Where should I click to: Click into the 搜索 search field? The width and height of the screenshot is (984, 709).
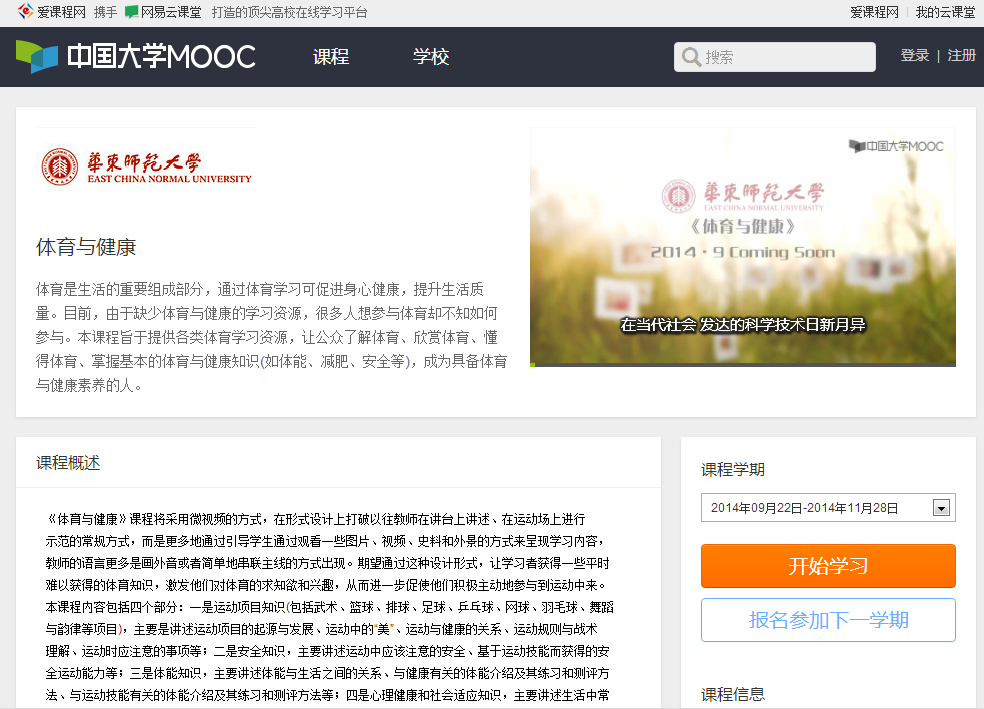coord(774,57)
